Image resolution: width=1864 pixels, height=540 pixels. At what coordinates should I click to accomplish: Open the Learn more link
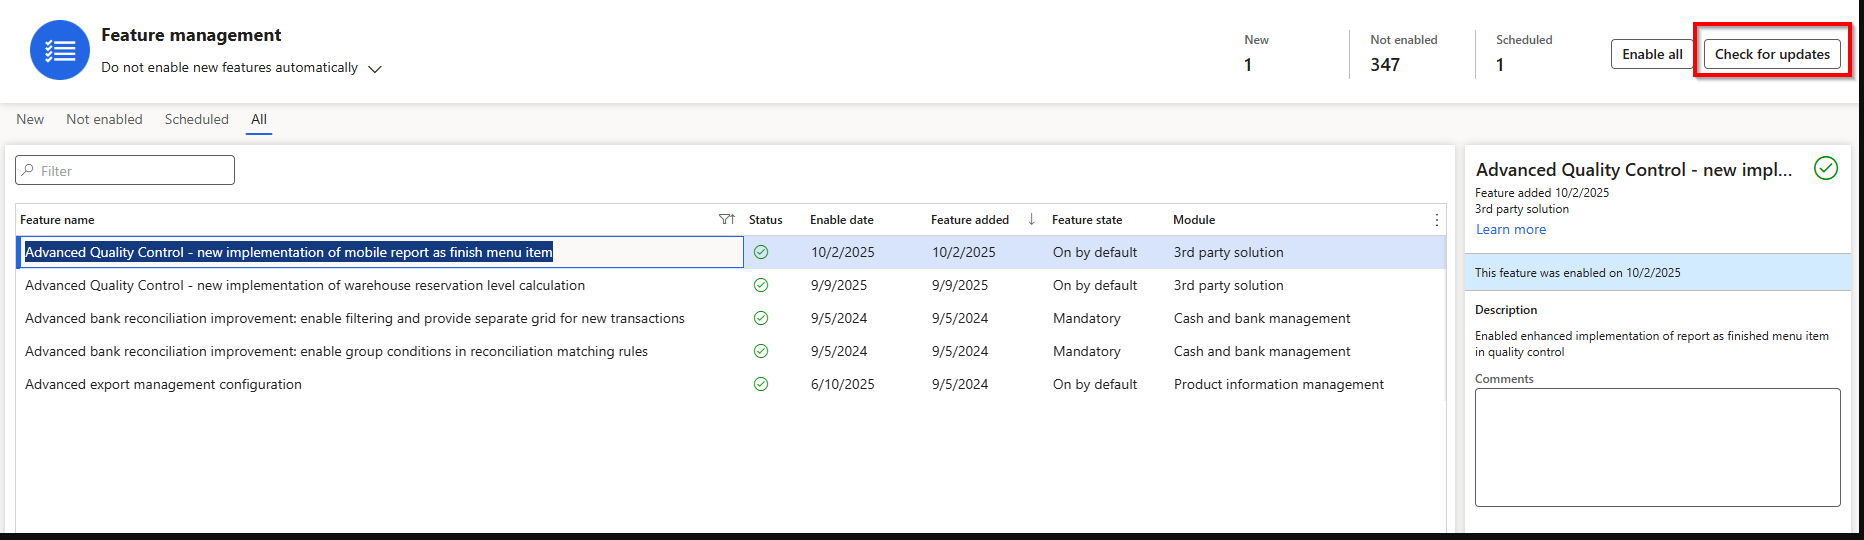[1510, 229]
